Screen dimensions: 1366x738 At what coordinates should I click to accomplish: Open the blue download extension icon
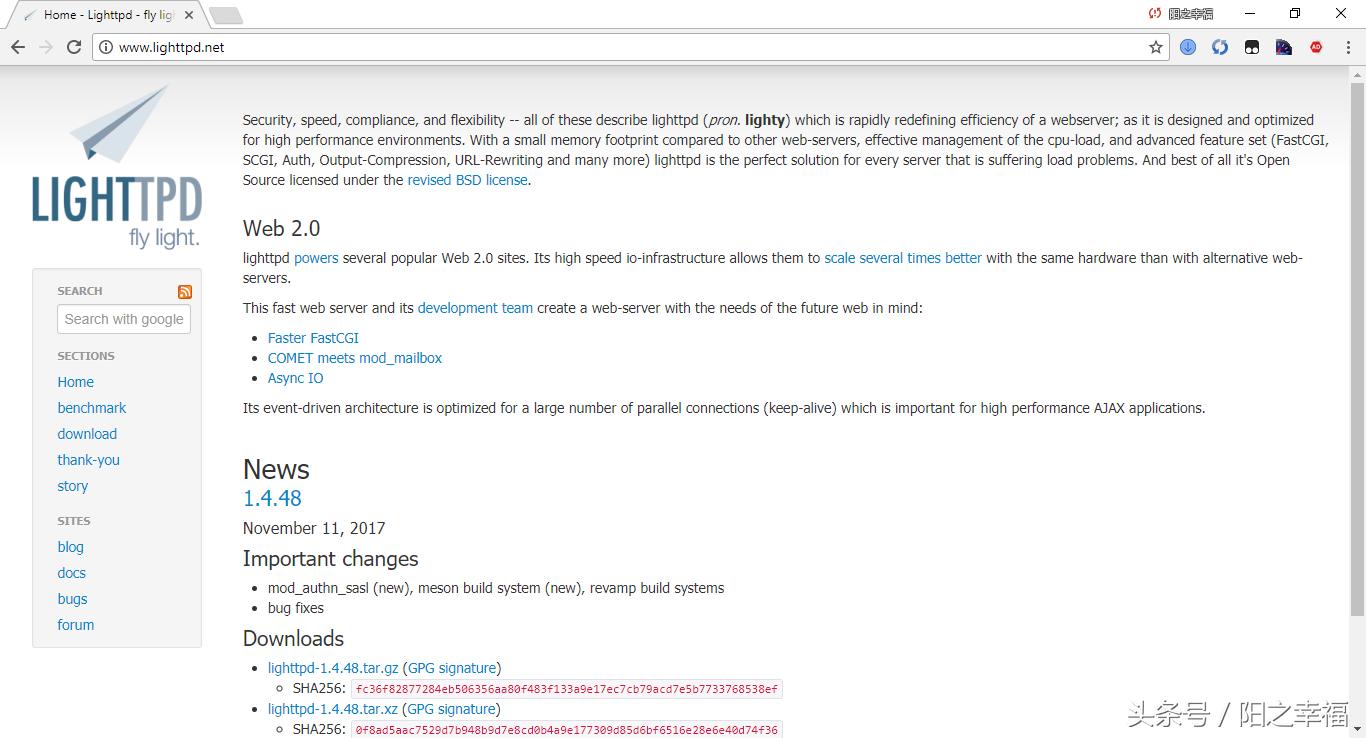tap(1188, 47)
